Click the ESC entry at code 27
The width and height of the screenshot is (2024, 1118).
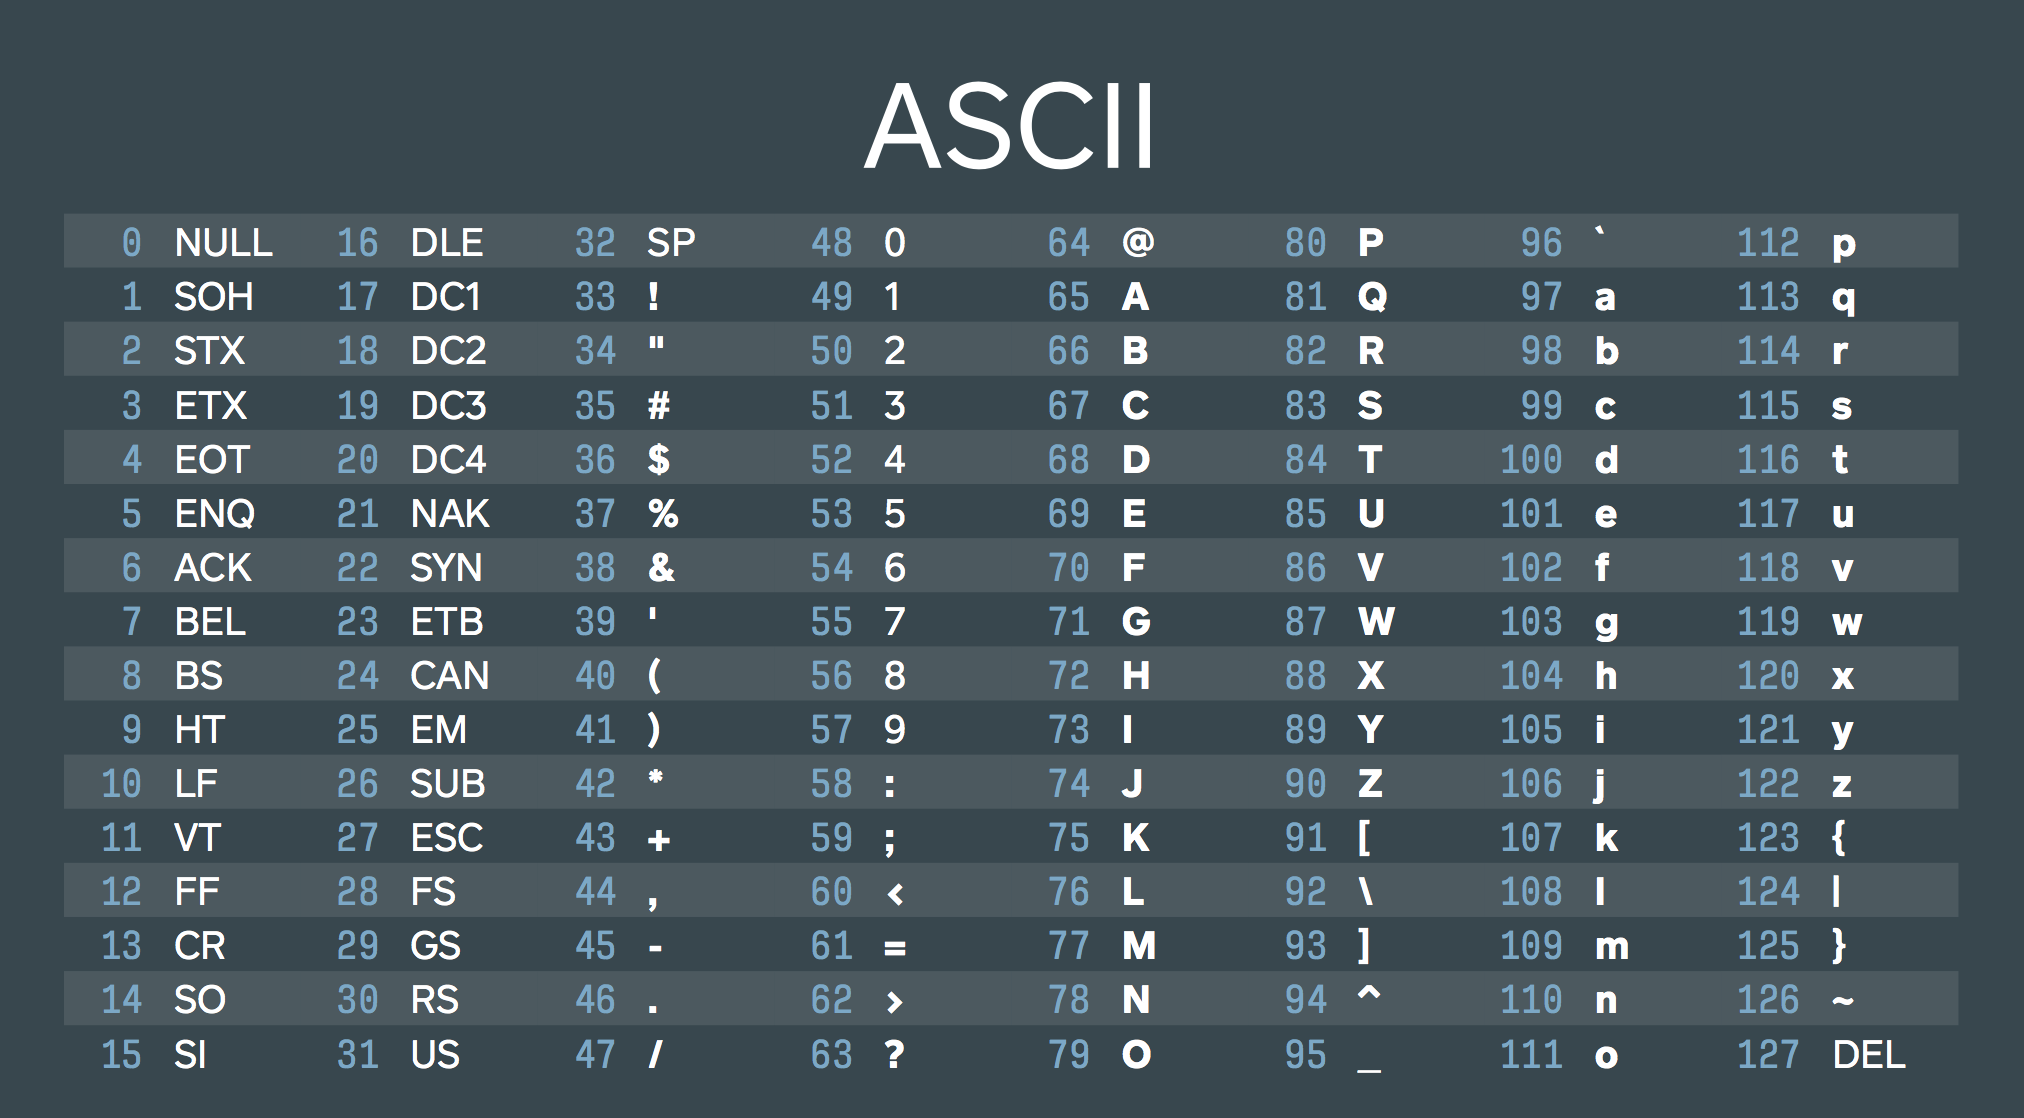447,837
